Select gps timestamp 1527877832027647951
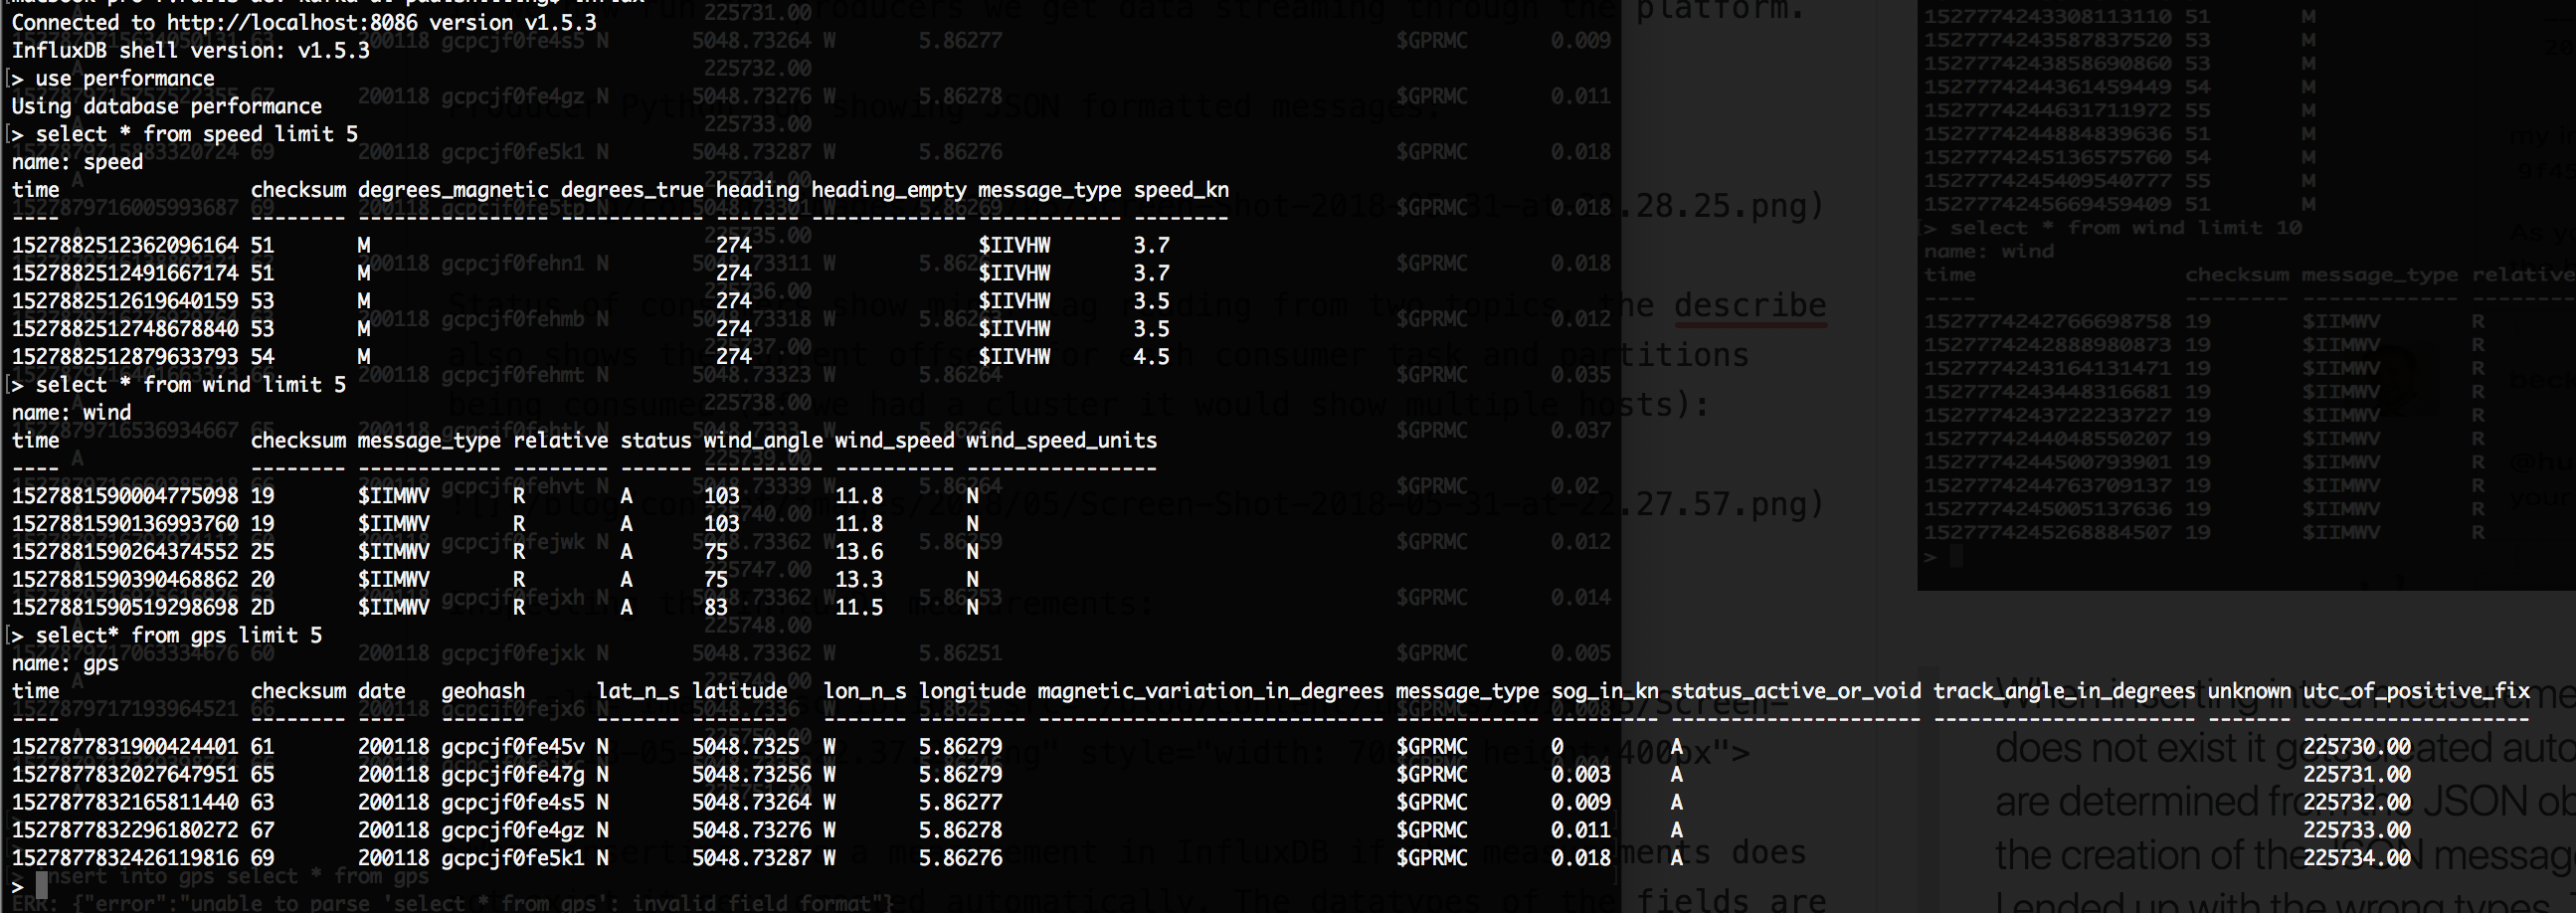Image resolution: width=2576 pixels, height=913 pixels. [x=125, y=775]
